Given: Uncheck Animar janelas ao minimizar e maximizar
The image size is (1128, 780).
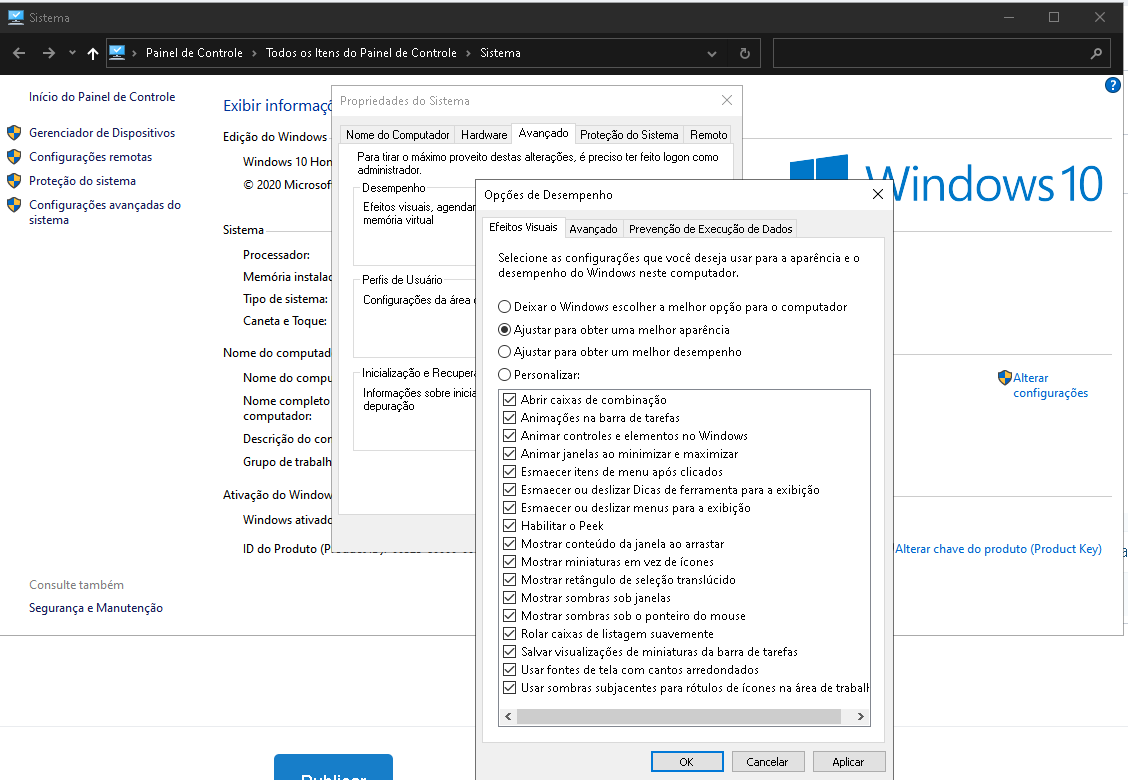Looking at the screenshot, I should tap(509, 453).
